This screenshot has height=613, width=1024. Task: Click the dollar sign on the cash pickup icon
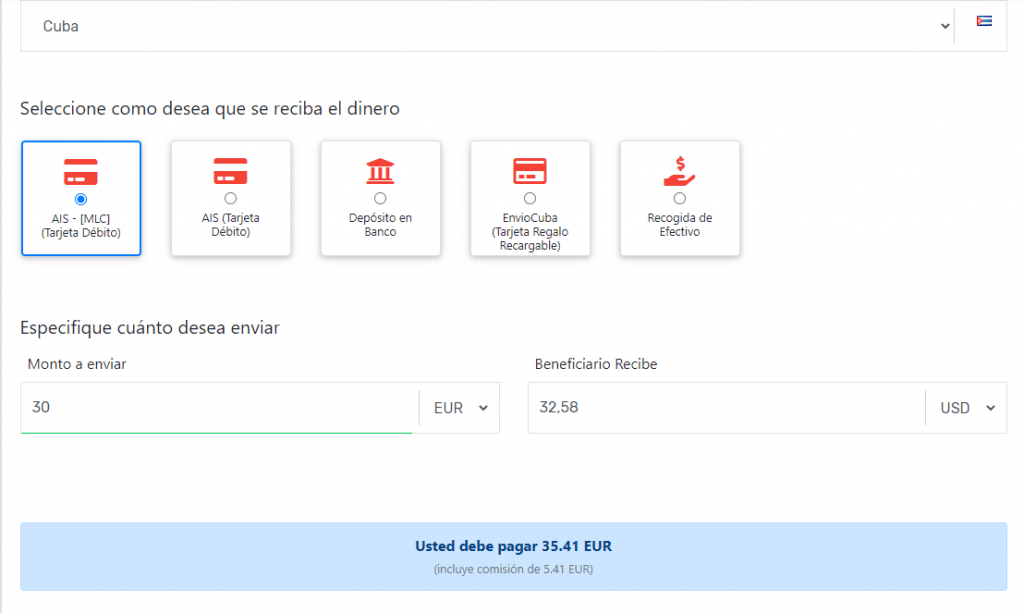[680, 163]
